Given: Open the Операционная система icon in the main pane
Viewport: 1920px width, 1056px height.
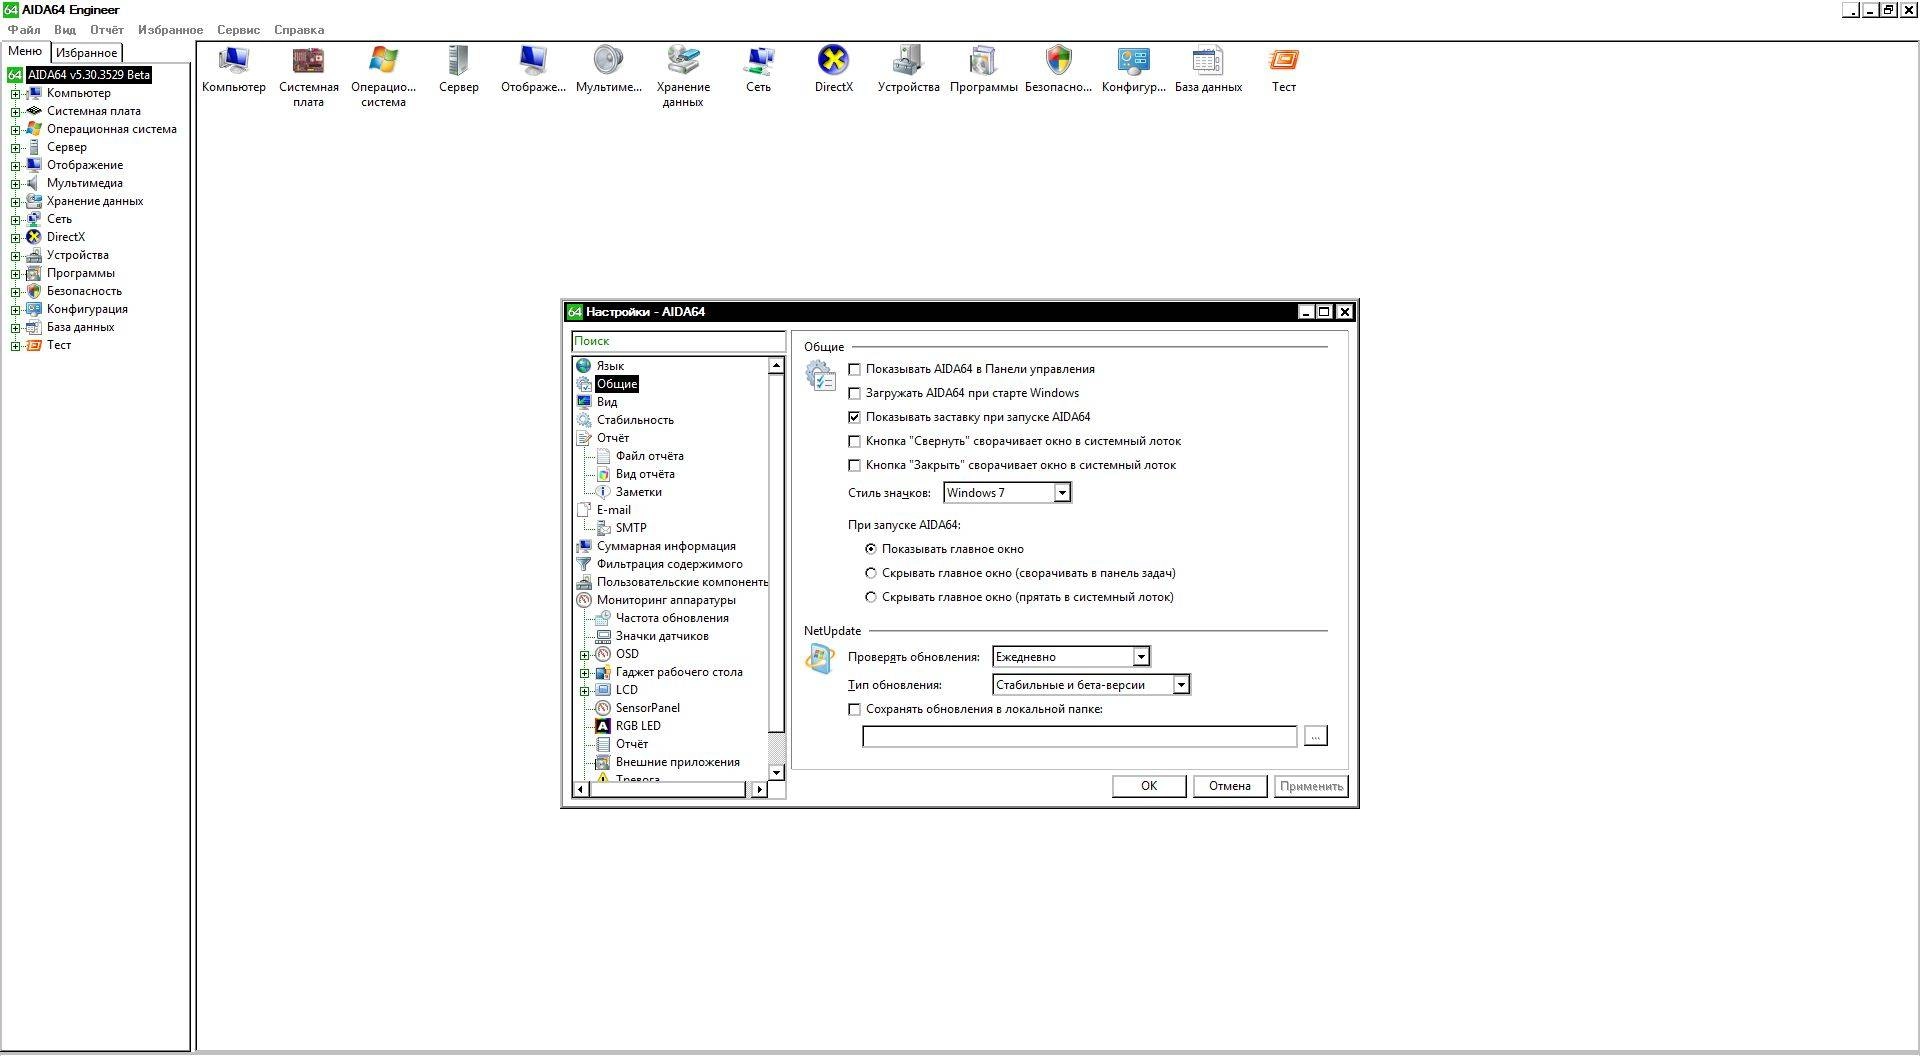Looking at the screenshot, I should click(383, 76).
